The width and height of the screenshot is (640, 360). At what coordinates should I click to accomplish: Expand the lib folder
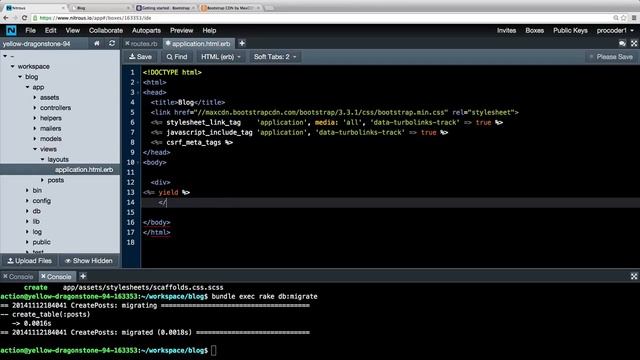[x=27, y=221]
